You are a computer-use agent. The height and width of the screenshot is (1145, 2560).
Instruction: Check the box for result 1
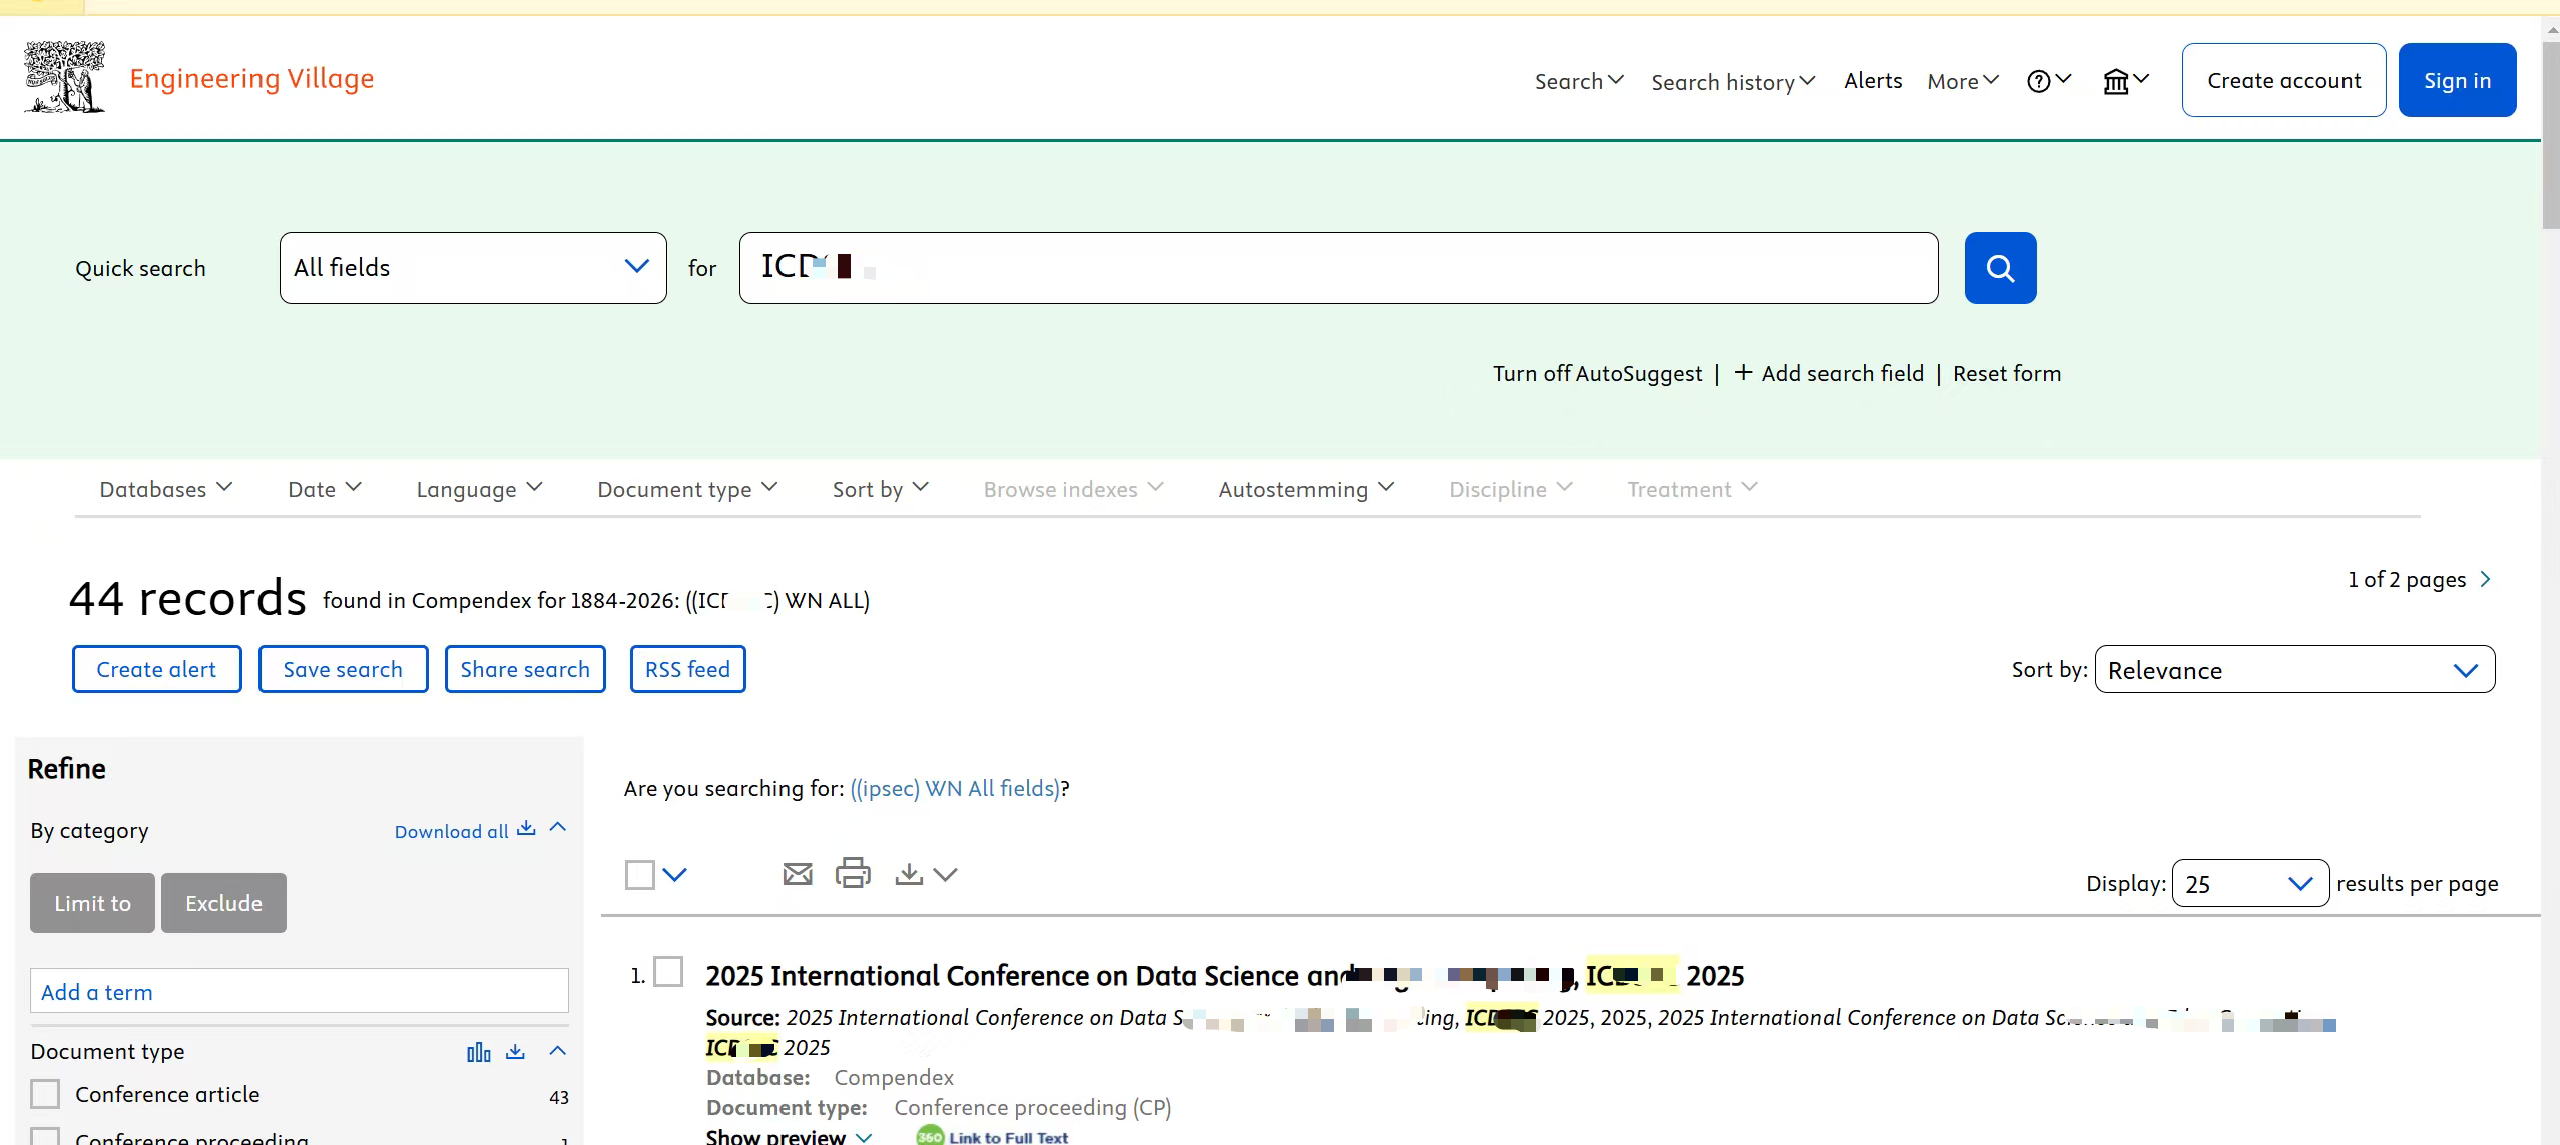pyautogui.click(x=668, y=972)
